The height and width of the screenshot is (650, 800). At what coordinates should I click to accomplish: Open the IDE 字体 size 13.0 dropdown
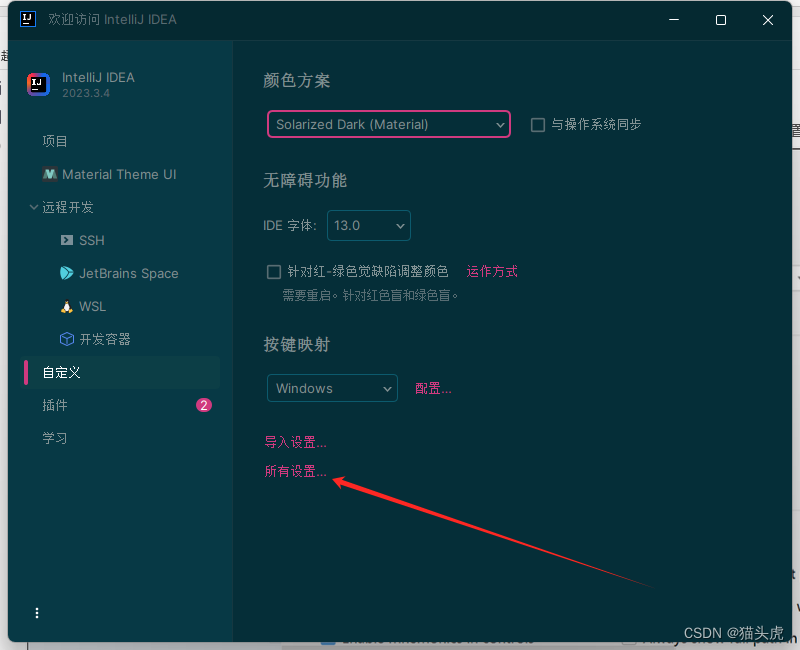click(x=369, y=226)
